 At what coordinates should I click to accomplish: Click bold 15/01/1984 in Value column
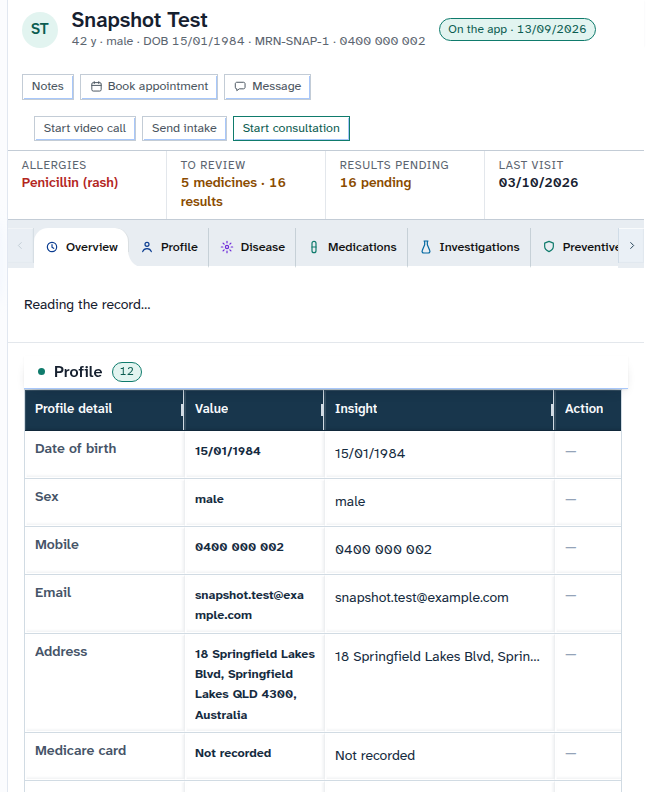(228, 451)
